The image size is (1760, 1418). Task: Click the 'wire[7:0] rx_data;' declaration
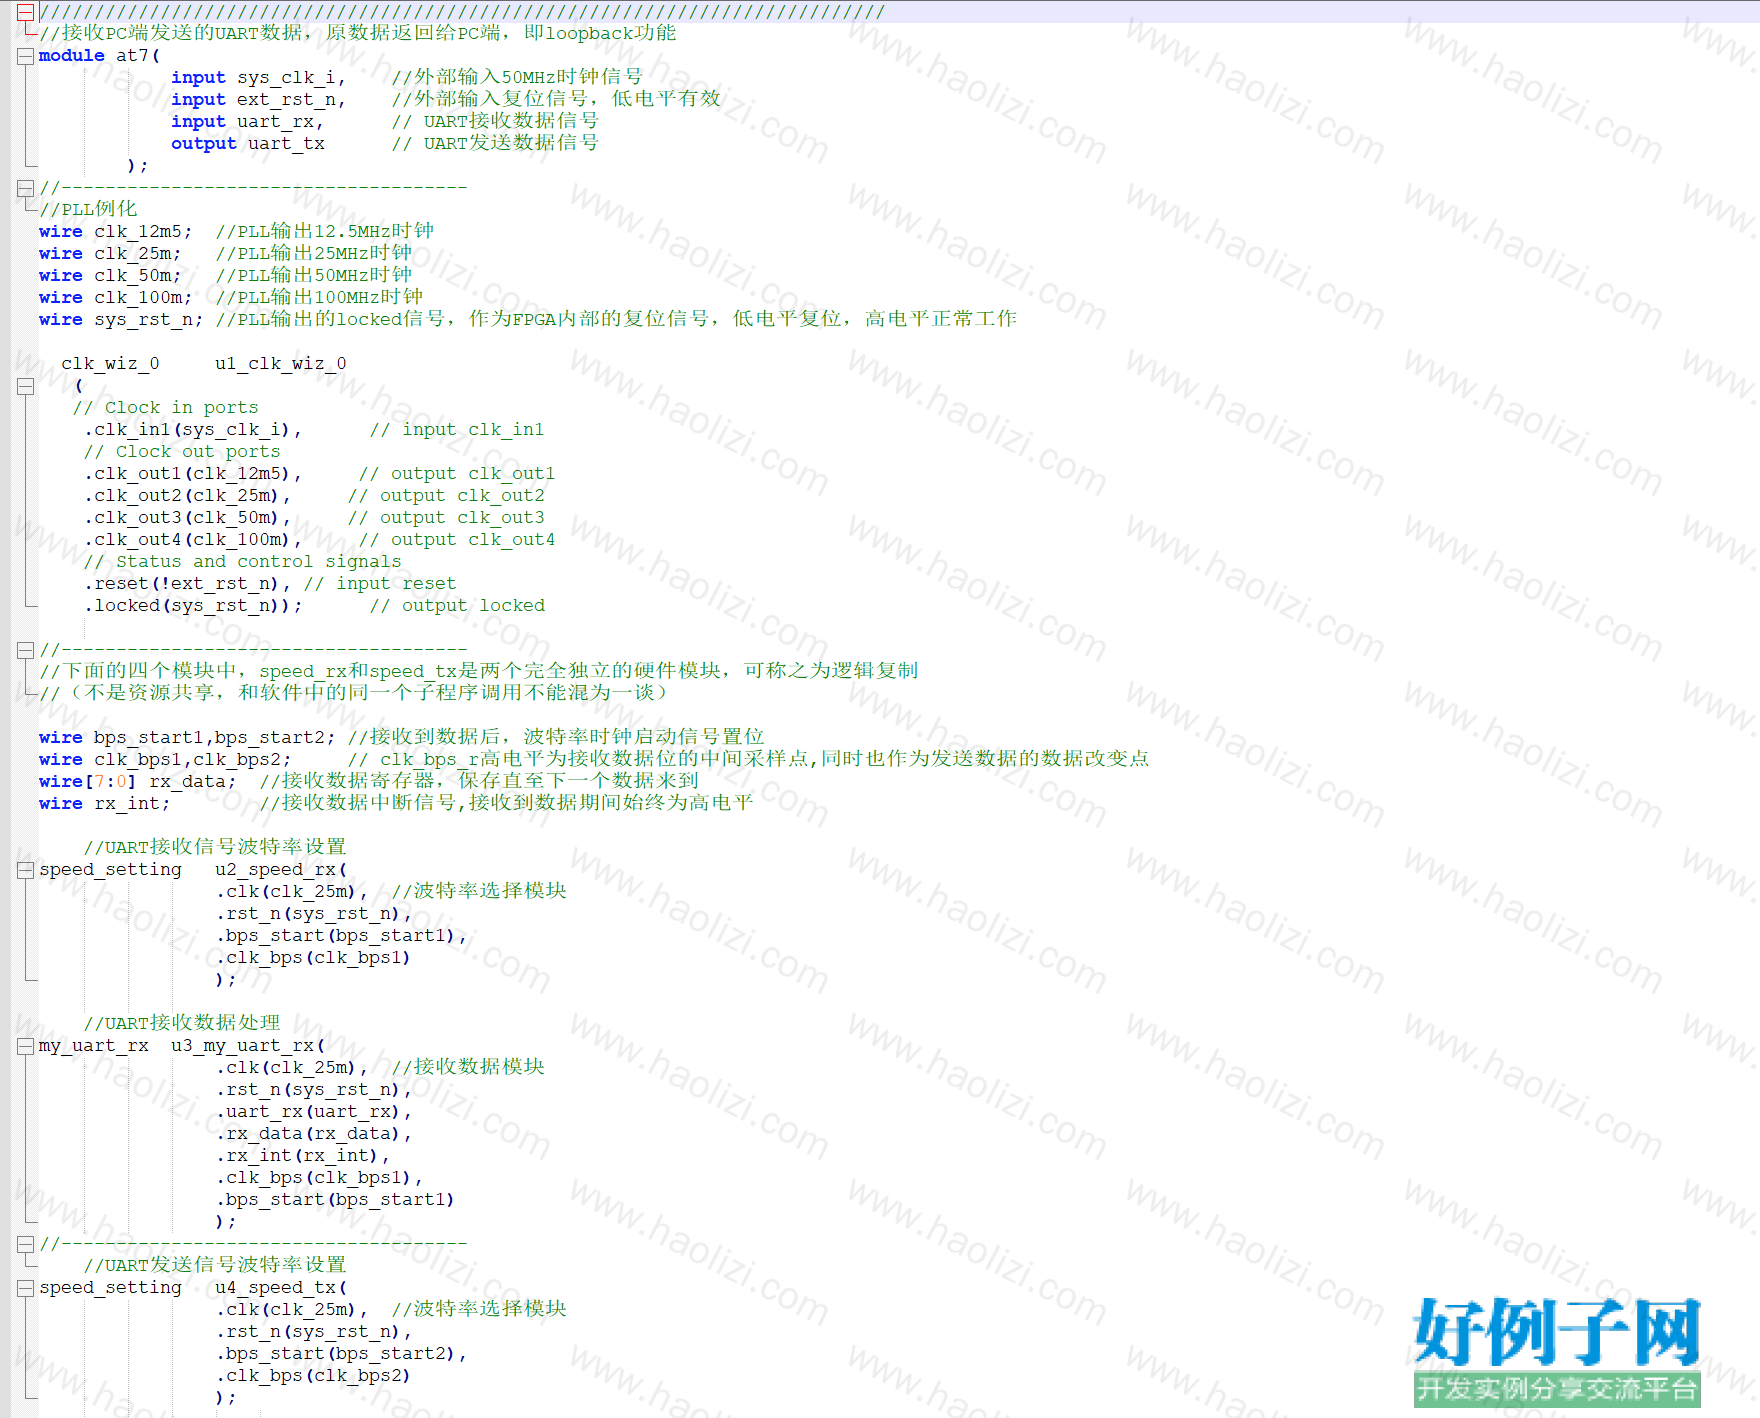[137, 782]
